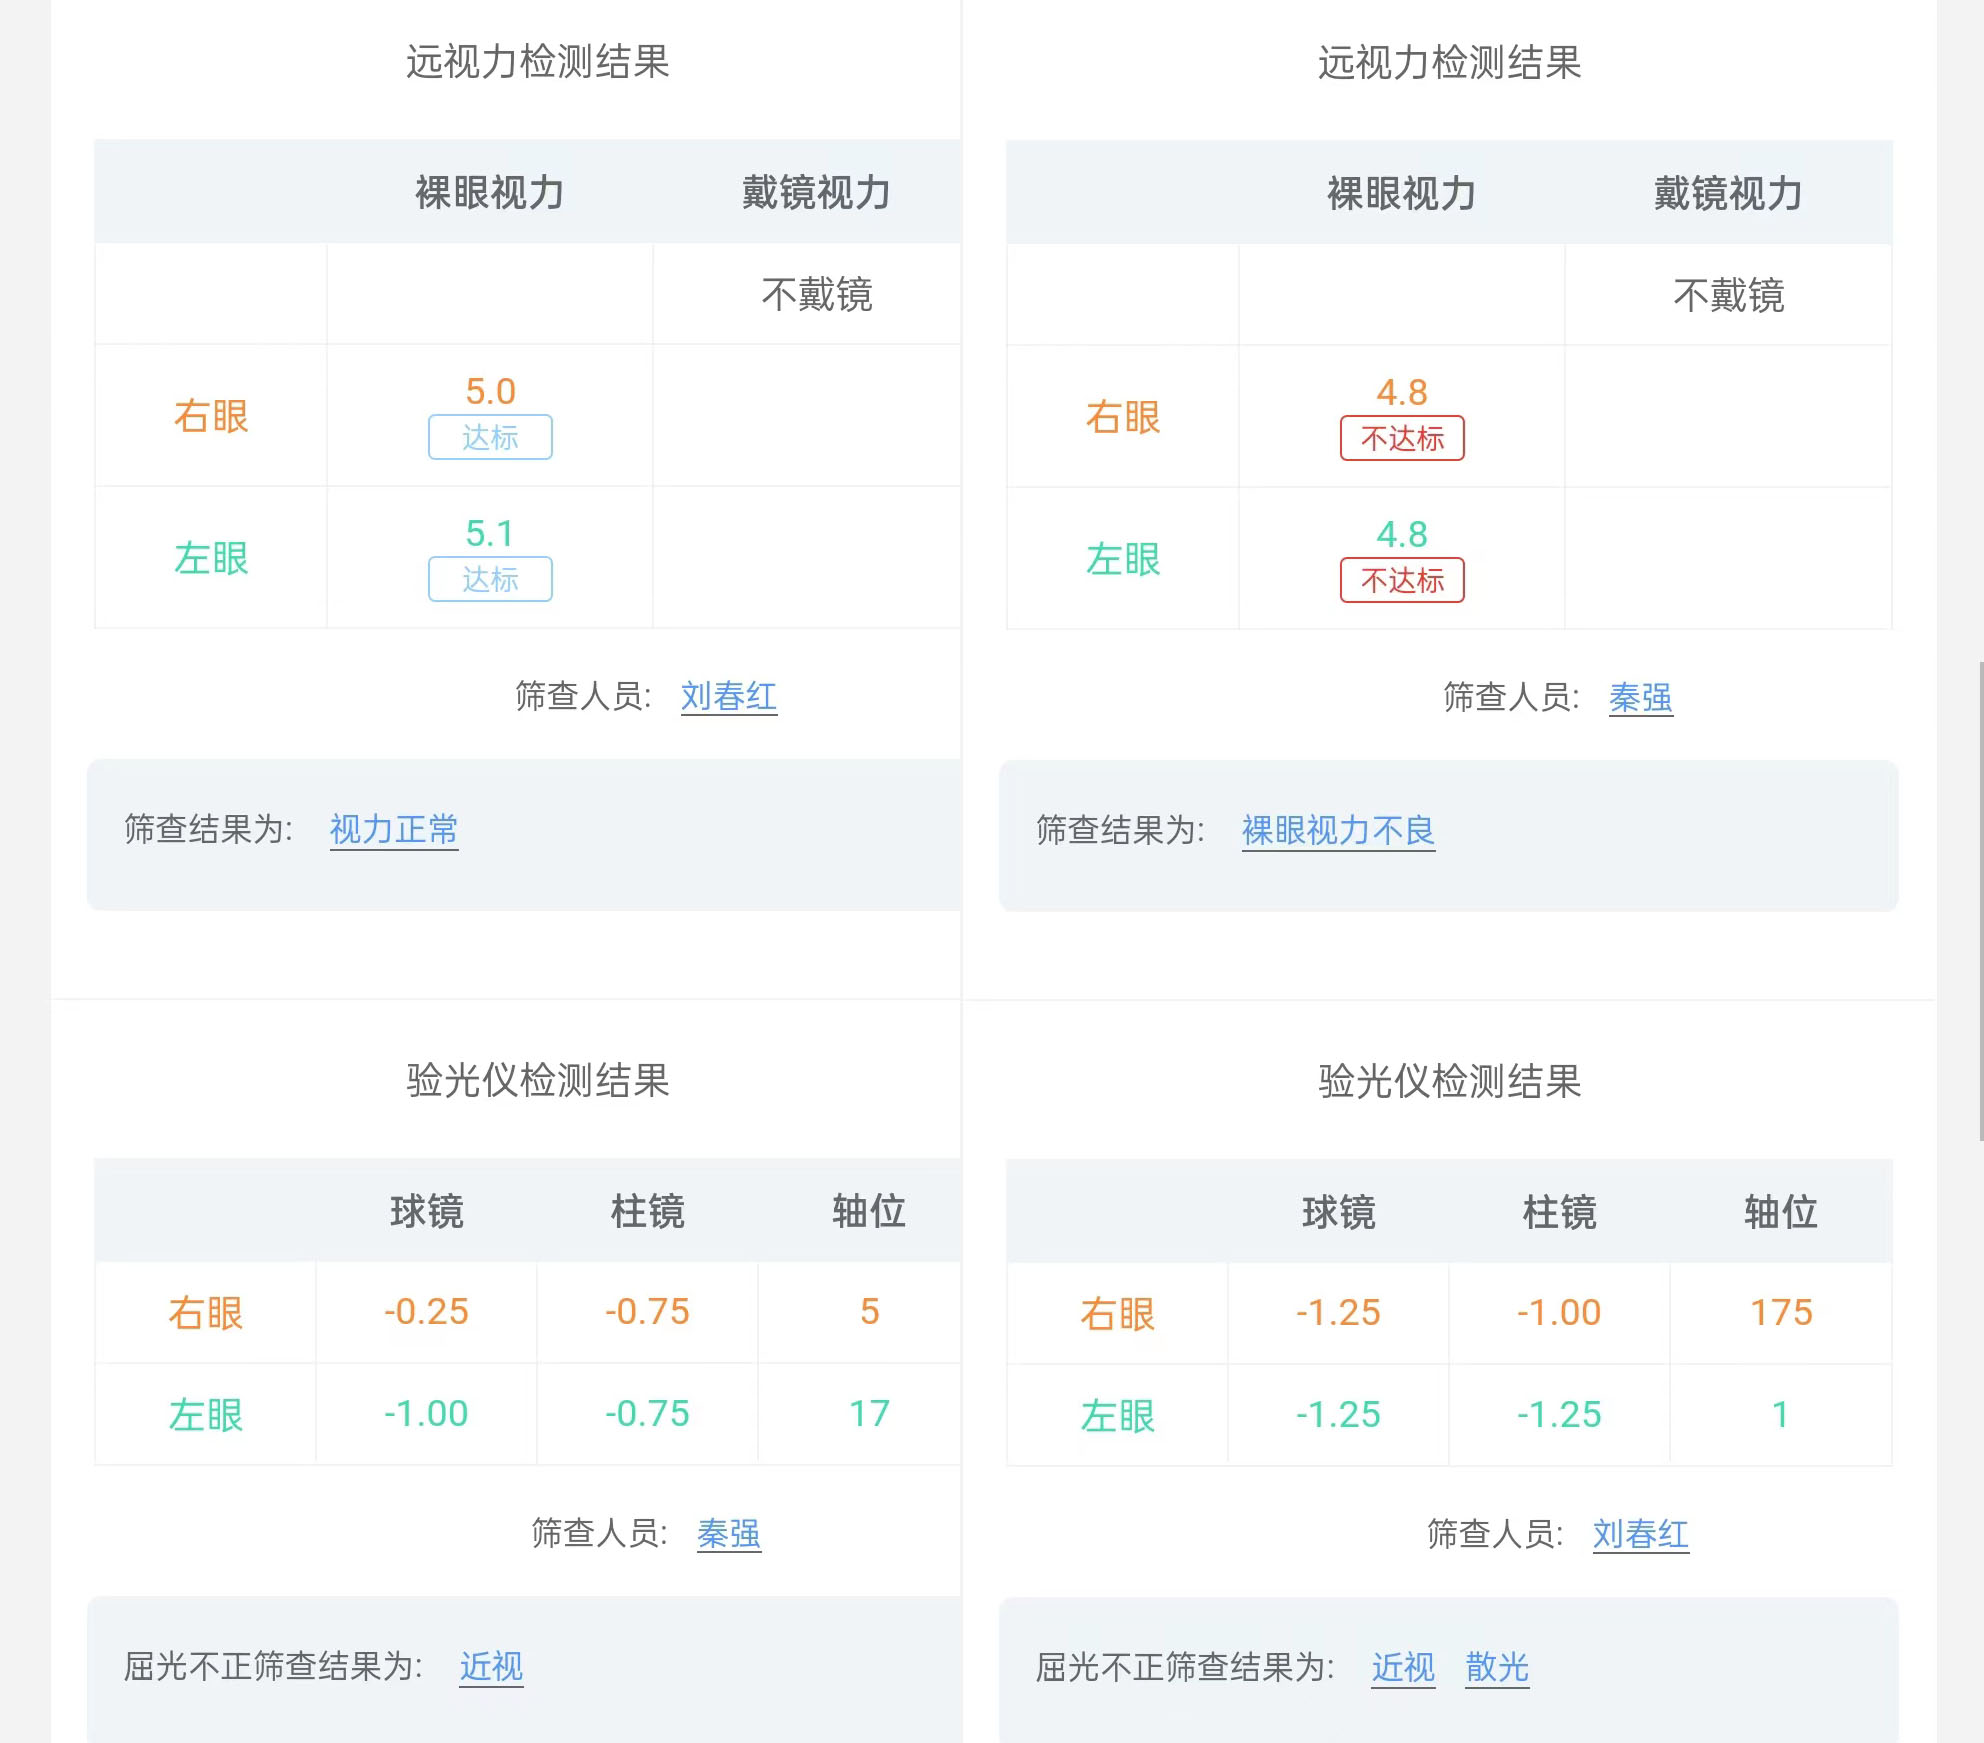
Task: Select the 不戴镜 cell in left vision table
Action: pos(817,294)
